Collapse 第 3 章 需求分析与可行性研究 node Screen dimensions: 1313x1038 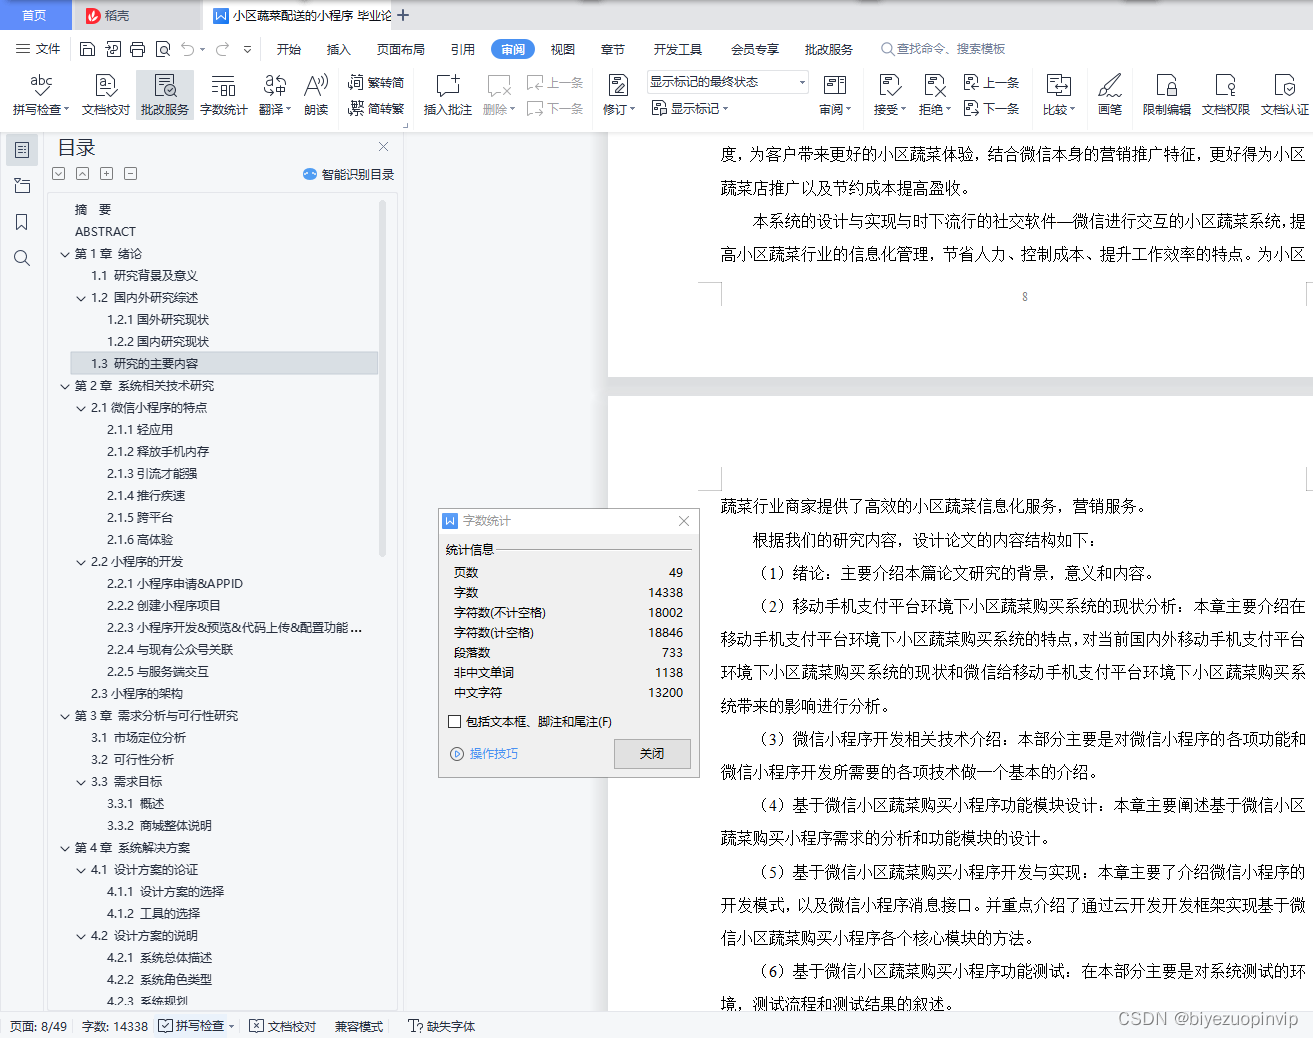tap(65, 716)
